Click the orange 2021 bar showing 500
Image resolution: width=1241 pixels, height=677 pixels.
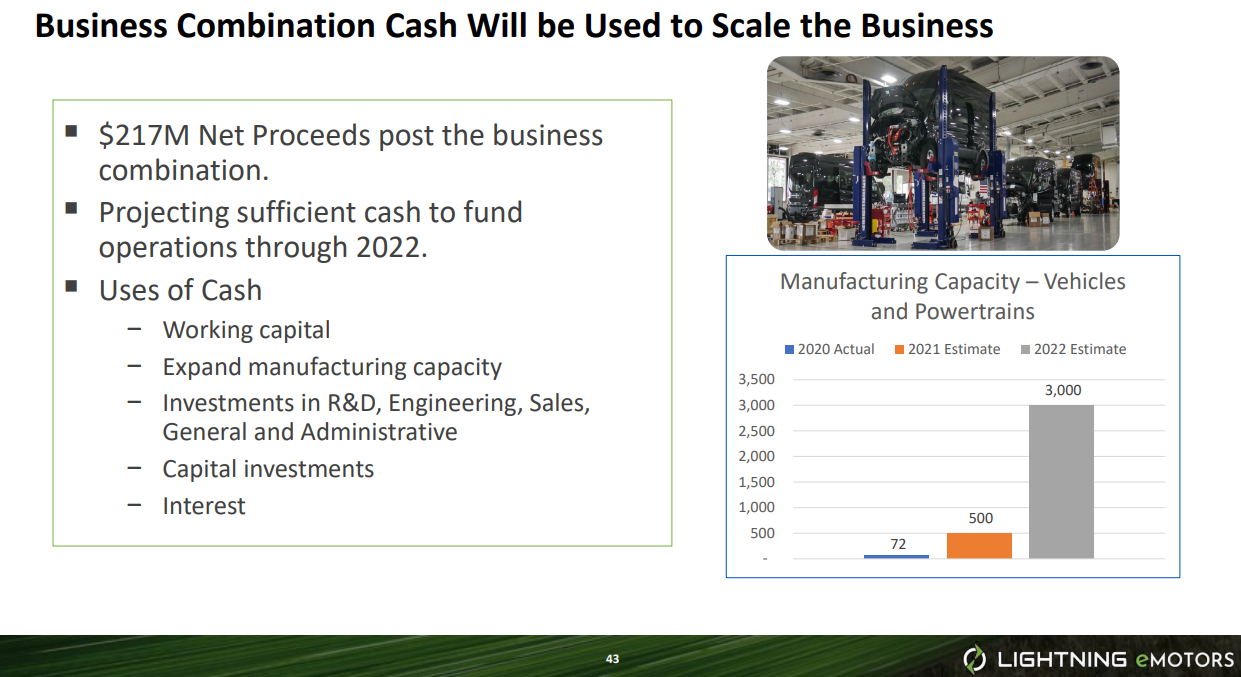[x=980, y=544]
